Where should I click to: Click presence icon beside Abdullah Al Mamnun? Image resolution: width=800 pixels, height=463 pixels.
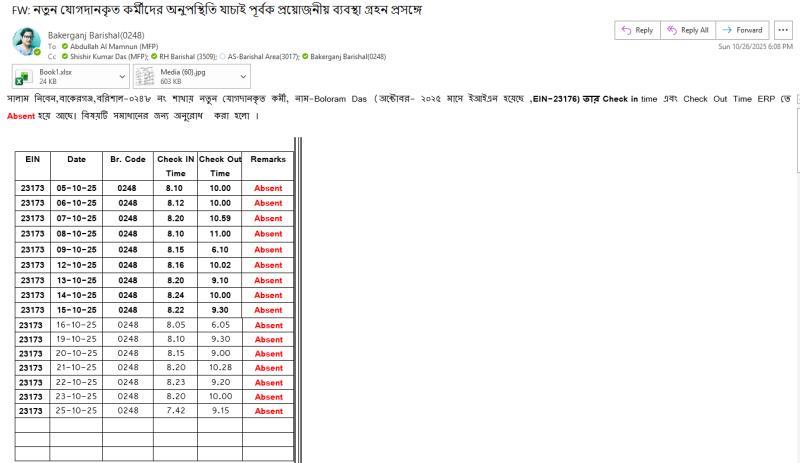[x=65, y=47]
